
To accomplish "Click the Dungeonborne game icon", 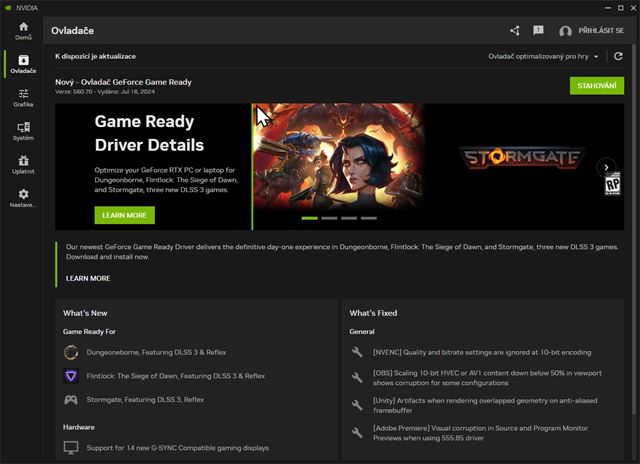I will click(71, 352).
